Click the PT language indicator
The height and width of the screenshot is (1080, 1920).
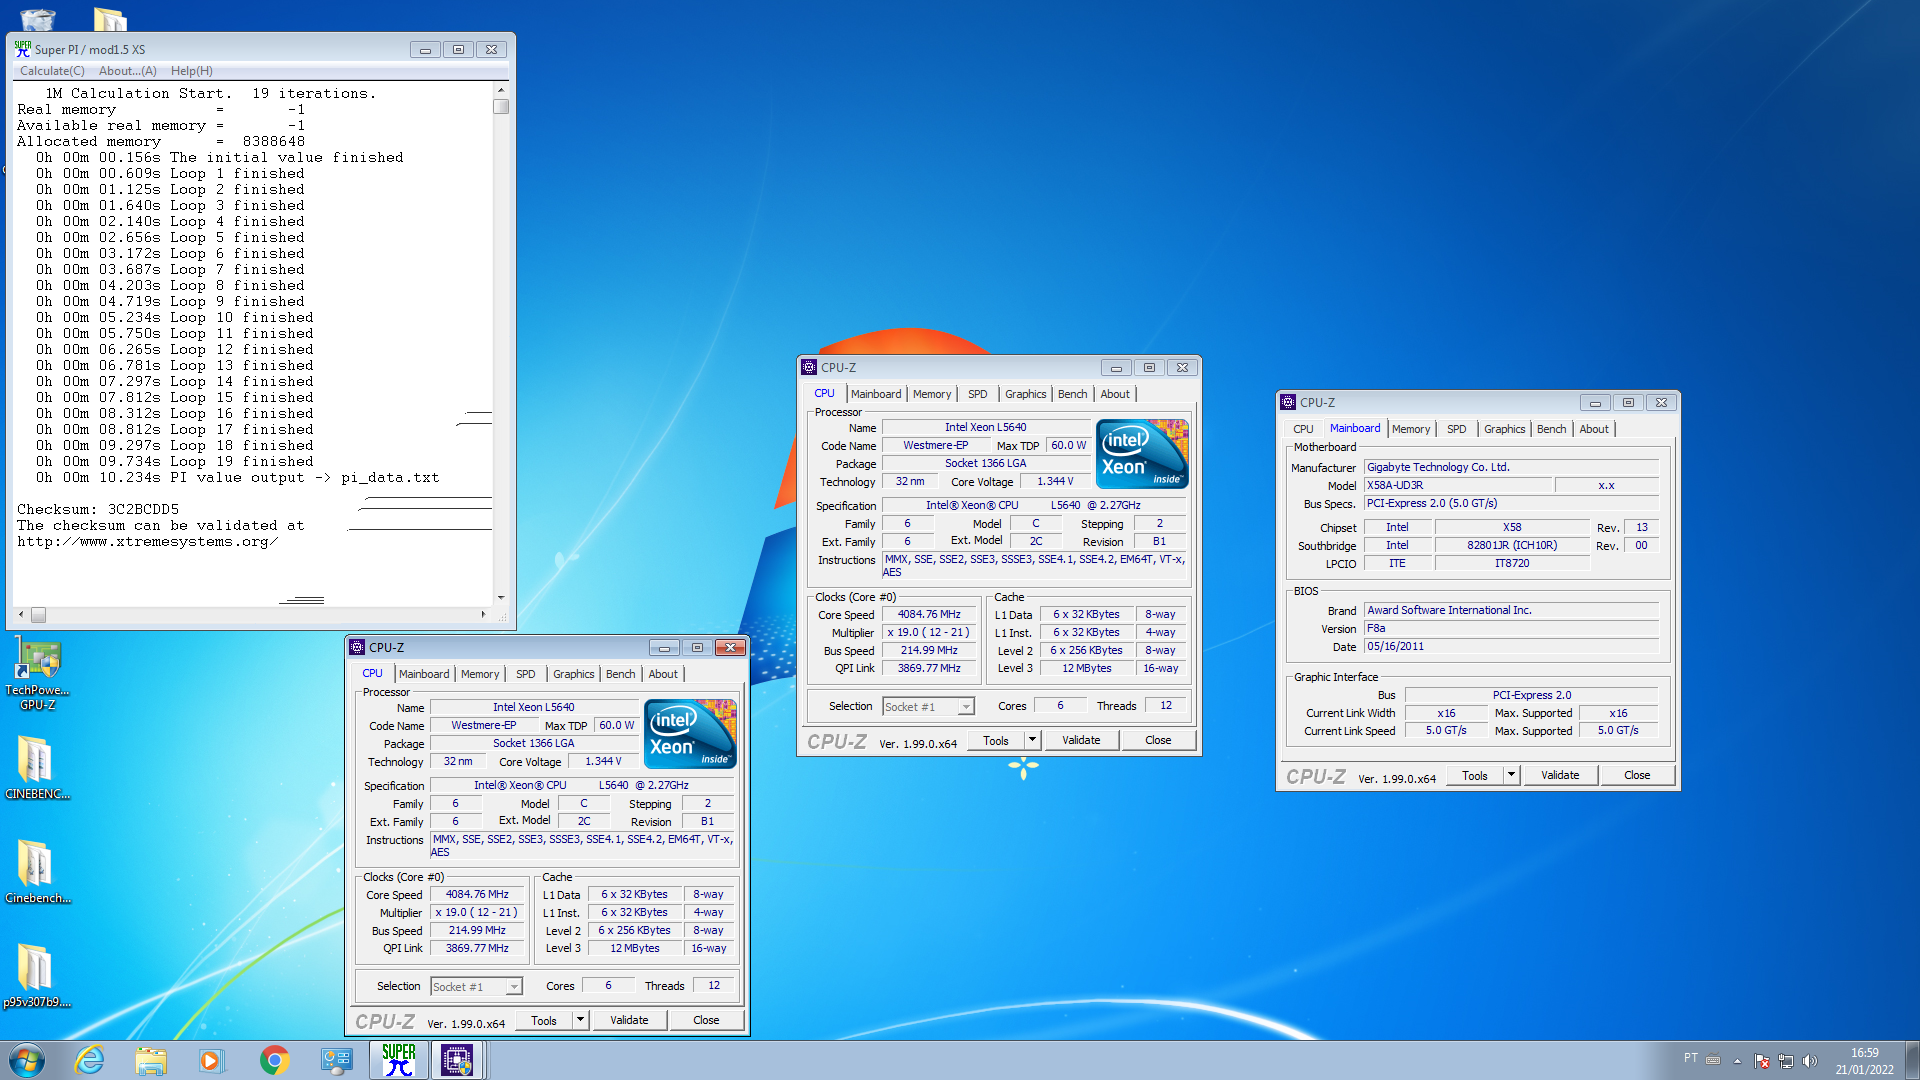[1690, 1058]
